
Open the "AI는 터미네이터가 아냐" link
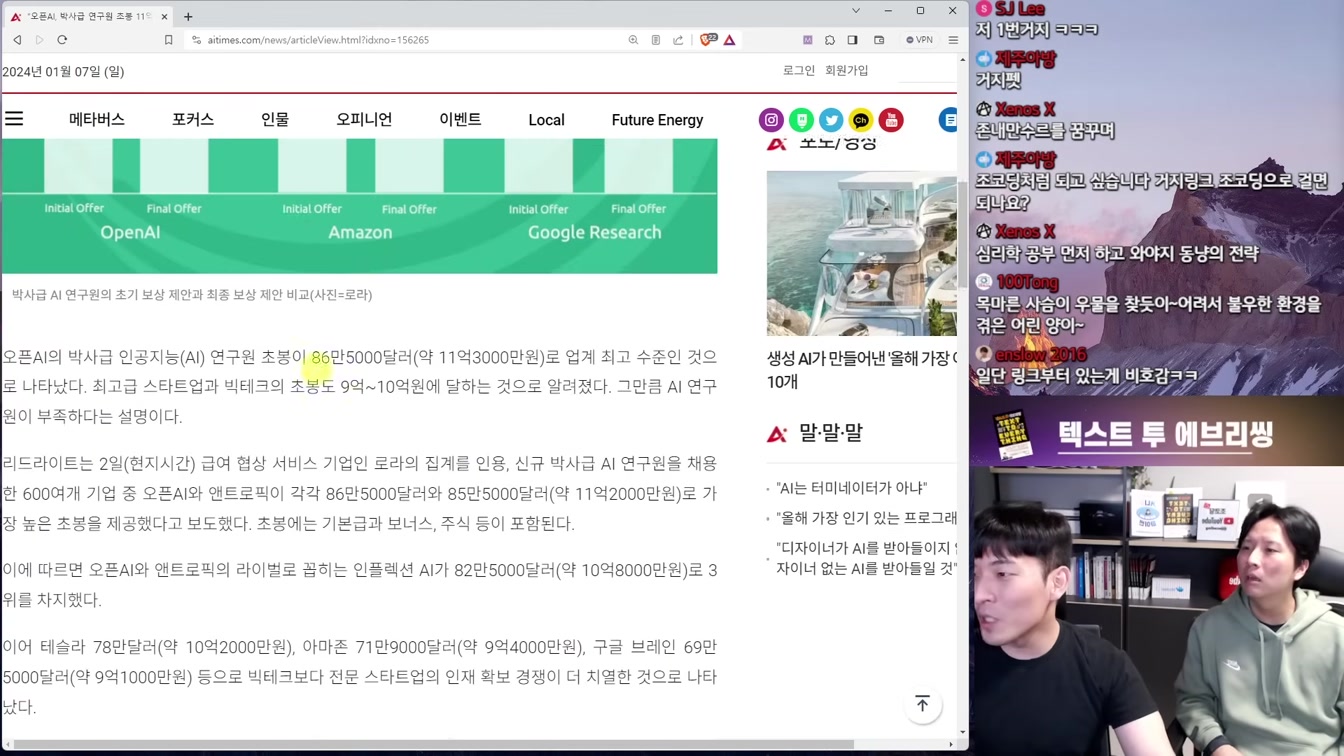(x=852, y=488)
